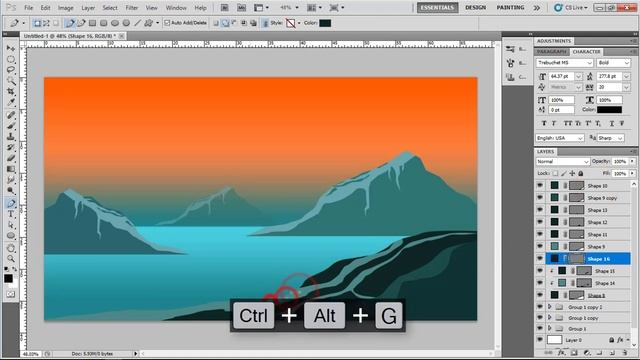Choose the Custom Shape in options bar
Screen dimensions: 640x360
click(x=149, y=23)
